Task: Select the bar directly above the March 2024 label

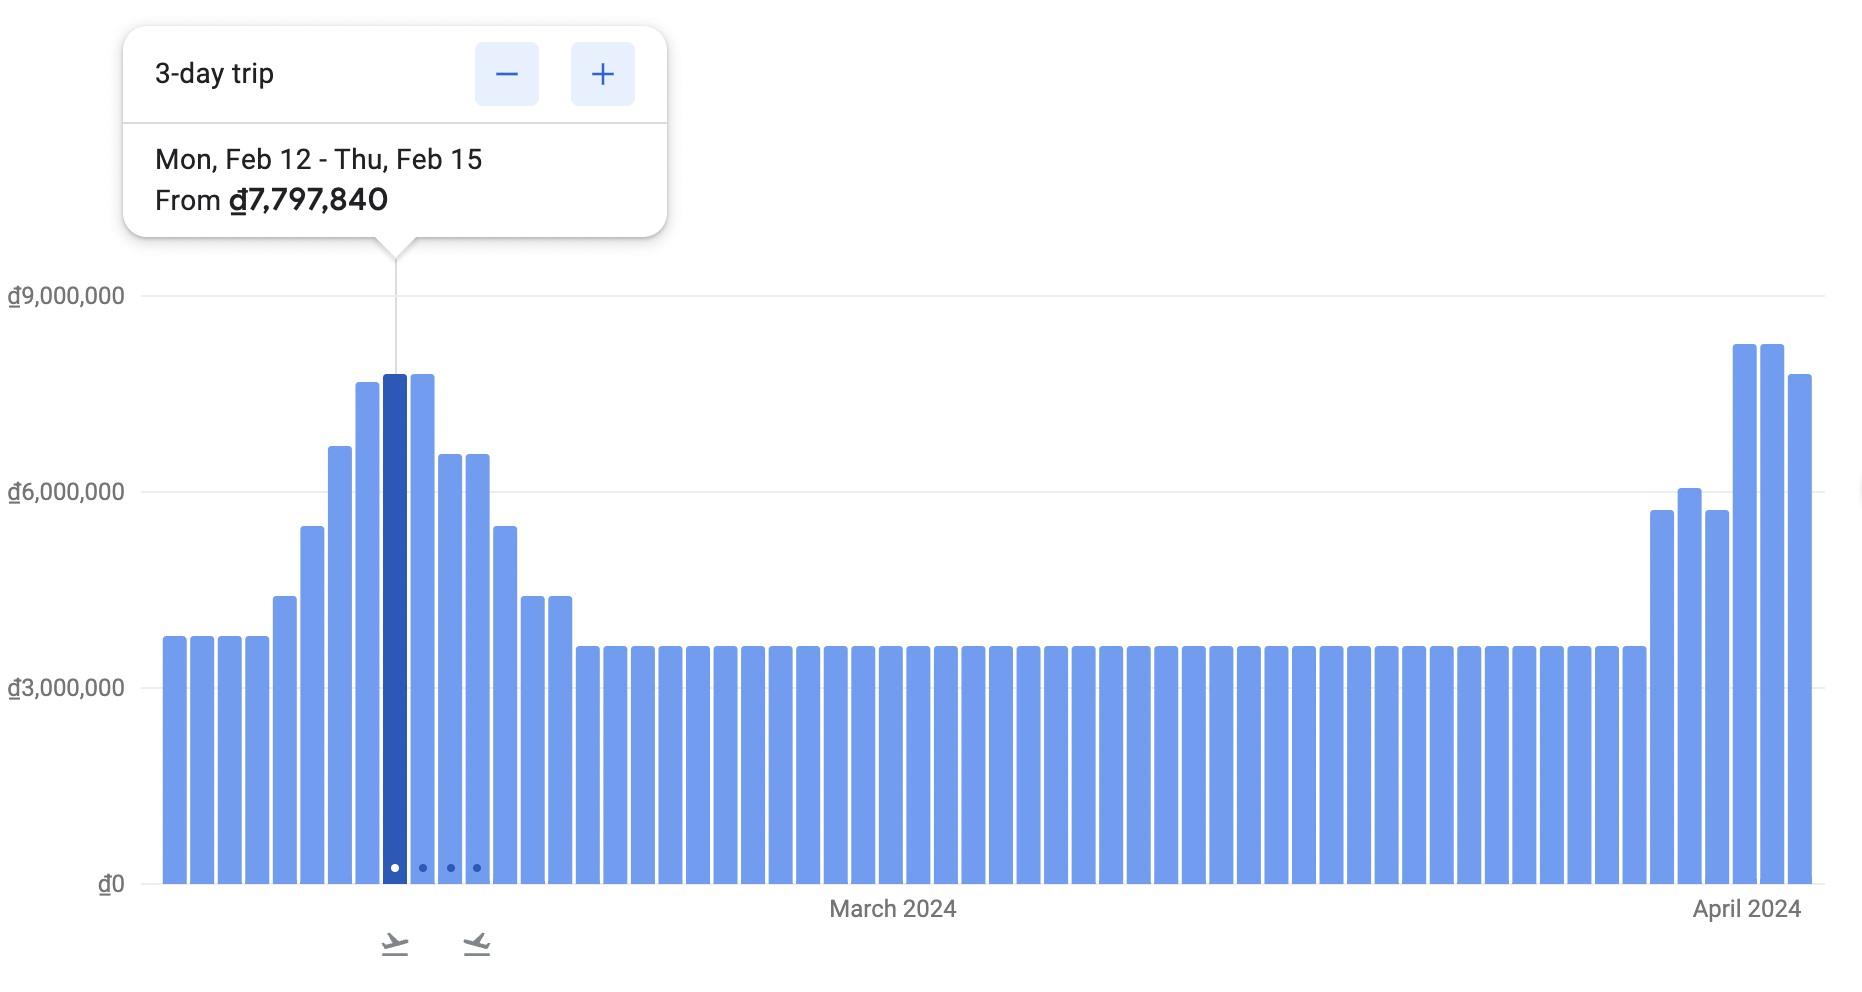Action: (890, 765)
